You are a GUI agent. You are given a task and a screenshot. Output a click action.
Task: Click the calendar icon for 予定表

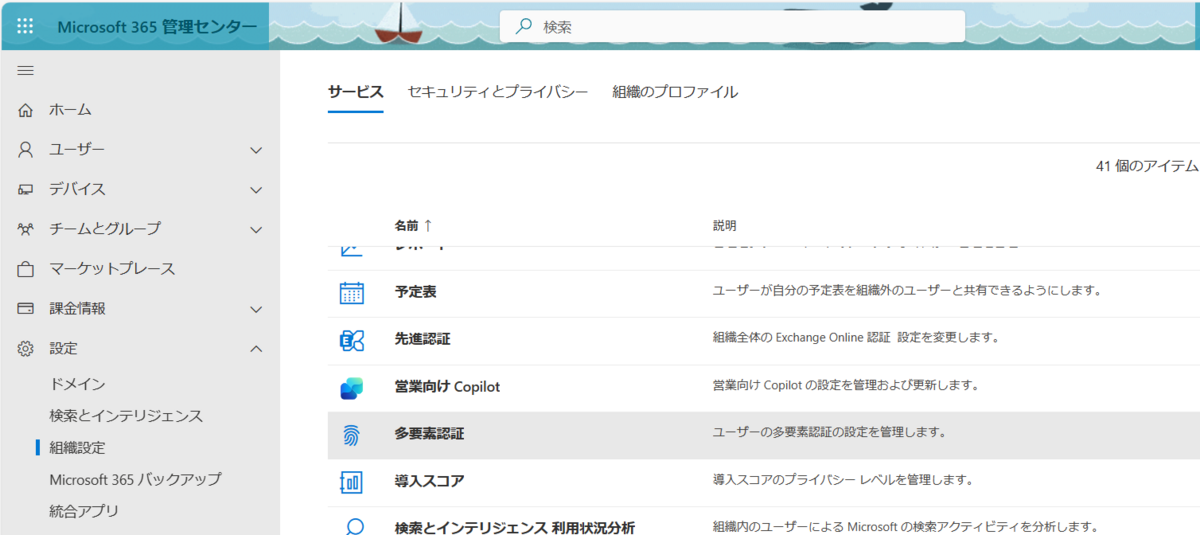click(352, 292)
